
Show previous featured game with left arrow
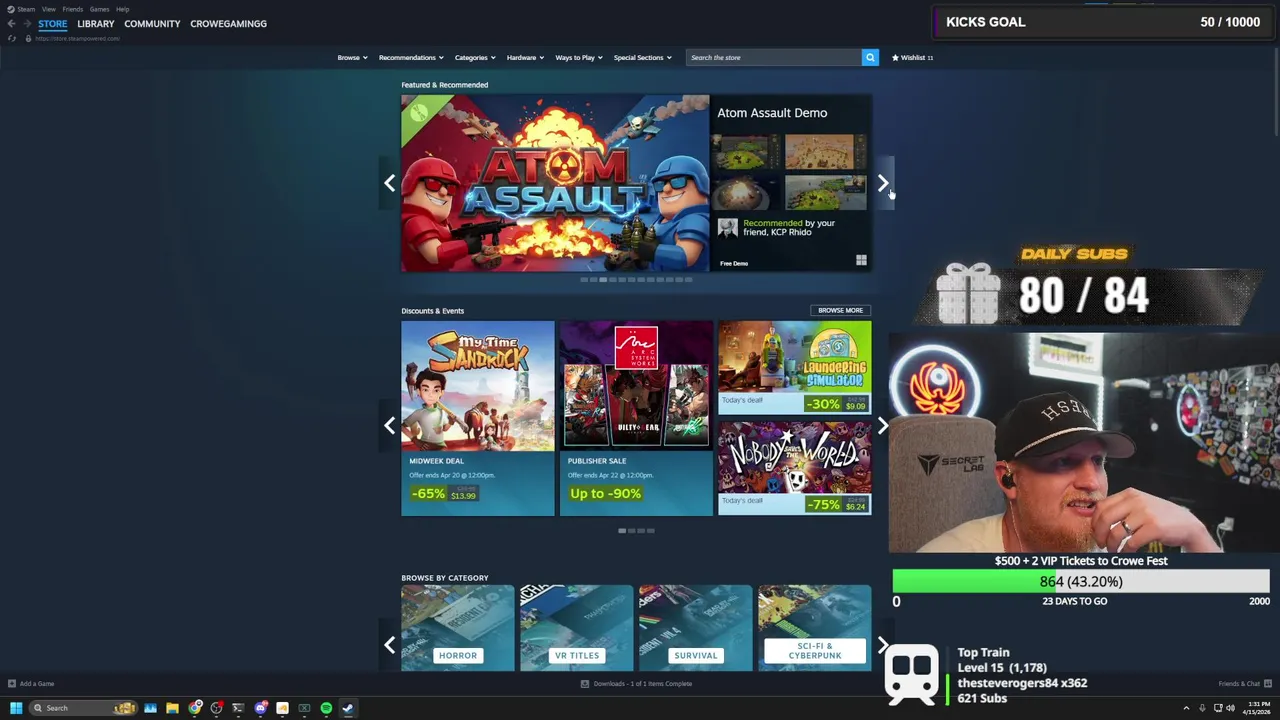click(390, 183)
